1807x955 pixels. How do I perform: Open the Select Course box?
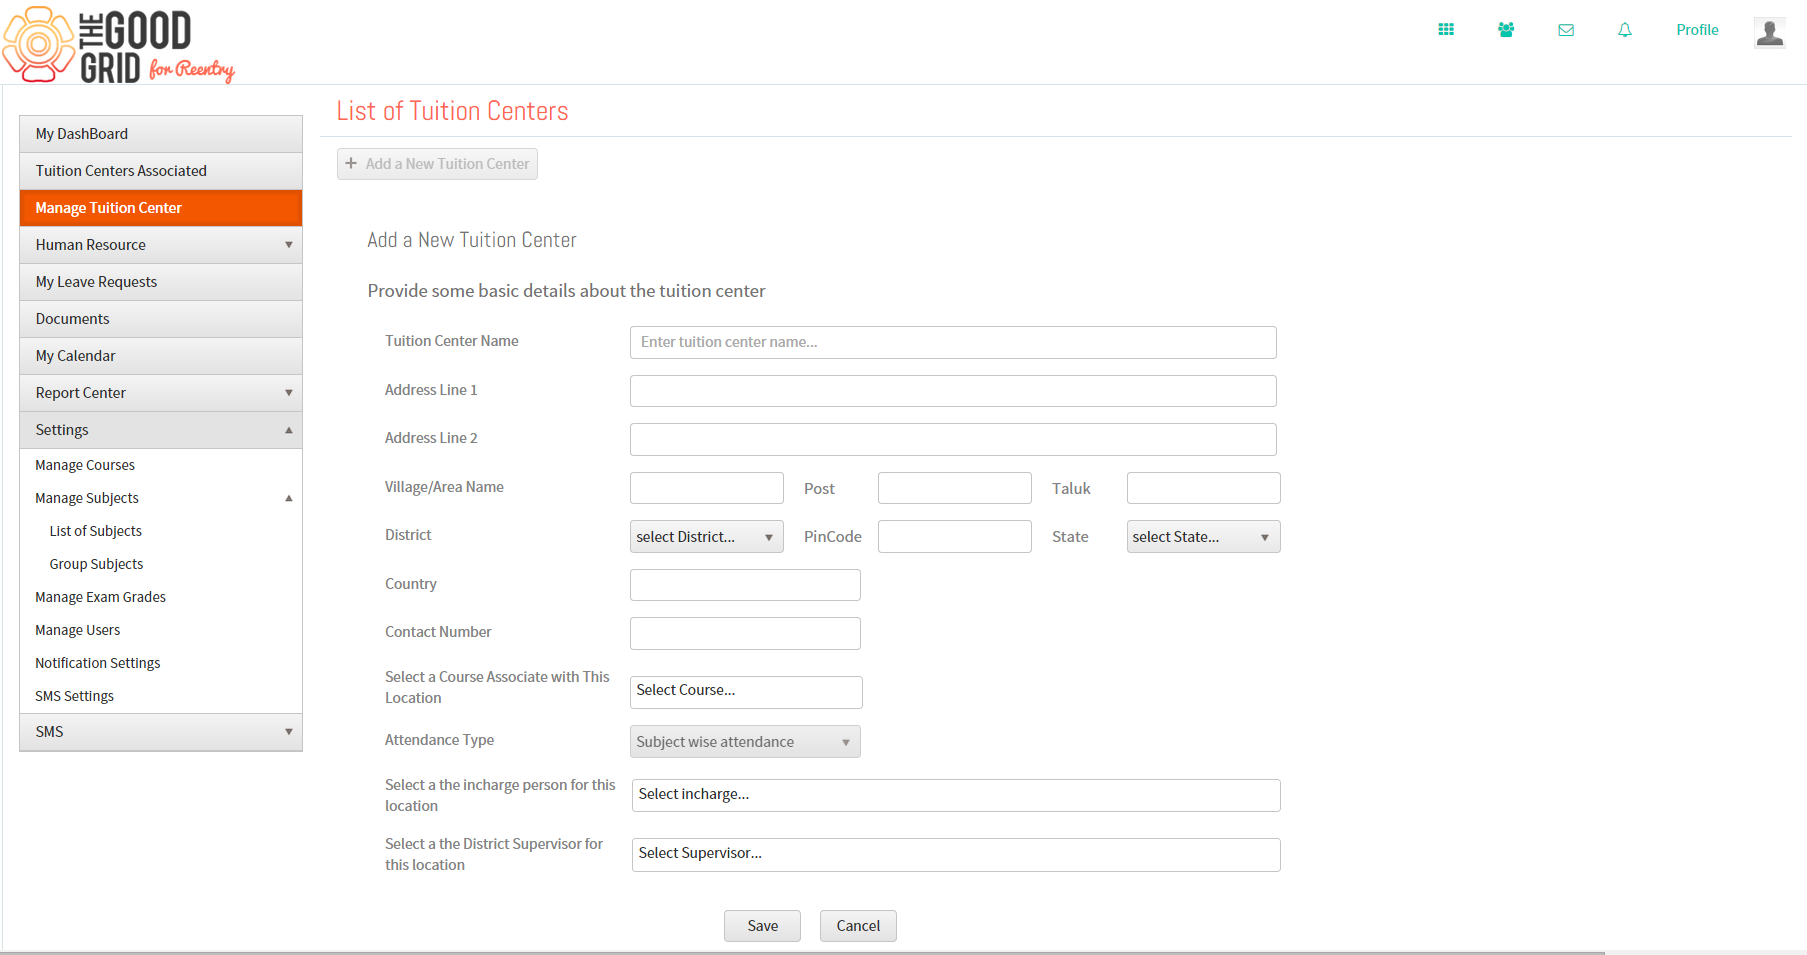(746, 692)
